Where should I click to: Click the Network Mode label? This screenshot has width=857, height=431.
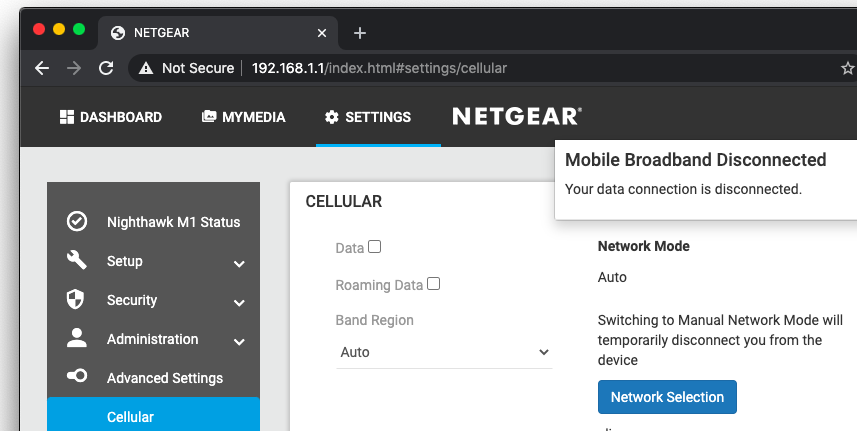pyautogui.click(x=644, y=246)
